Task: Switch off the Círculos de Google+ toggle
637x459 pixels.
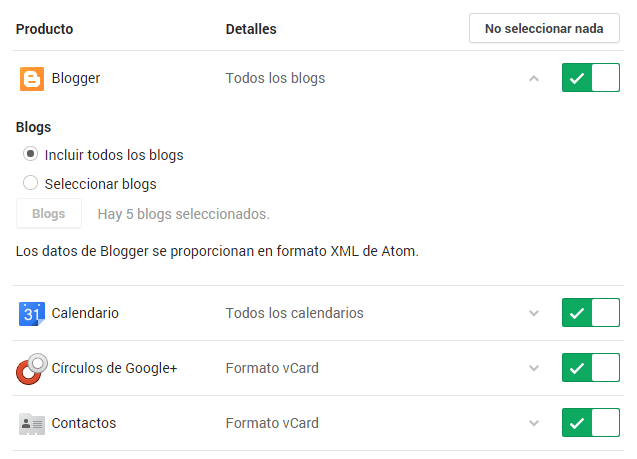Action: tap(591, 368)
